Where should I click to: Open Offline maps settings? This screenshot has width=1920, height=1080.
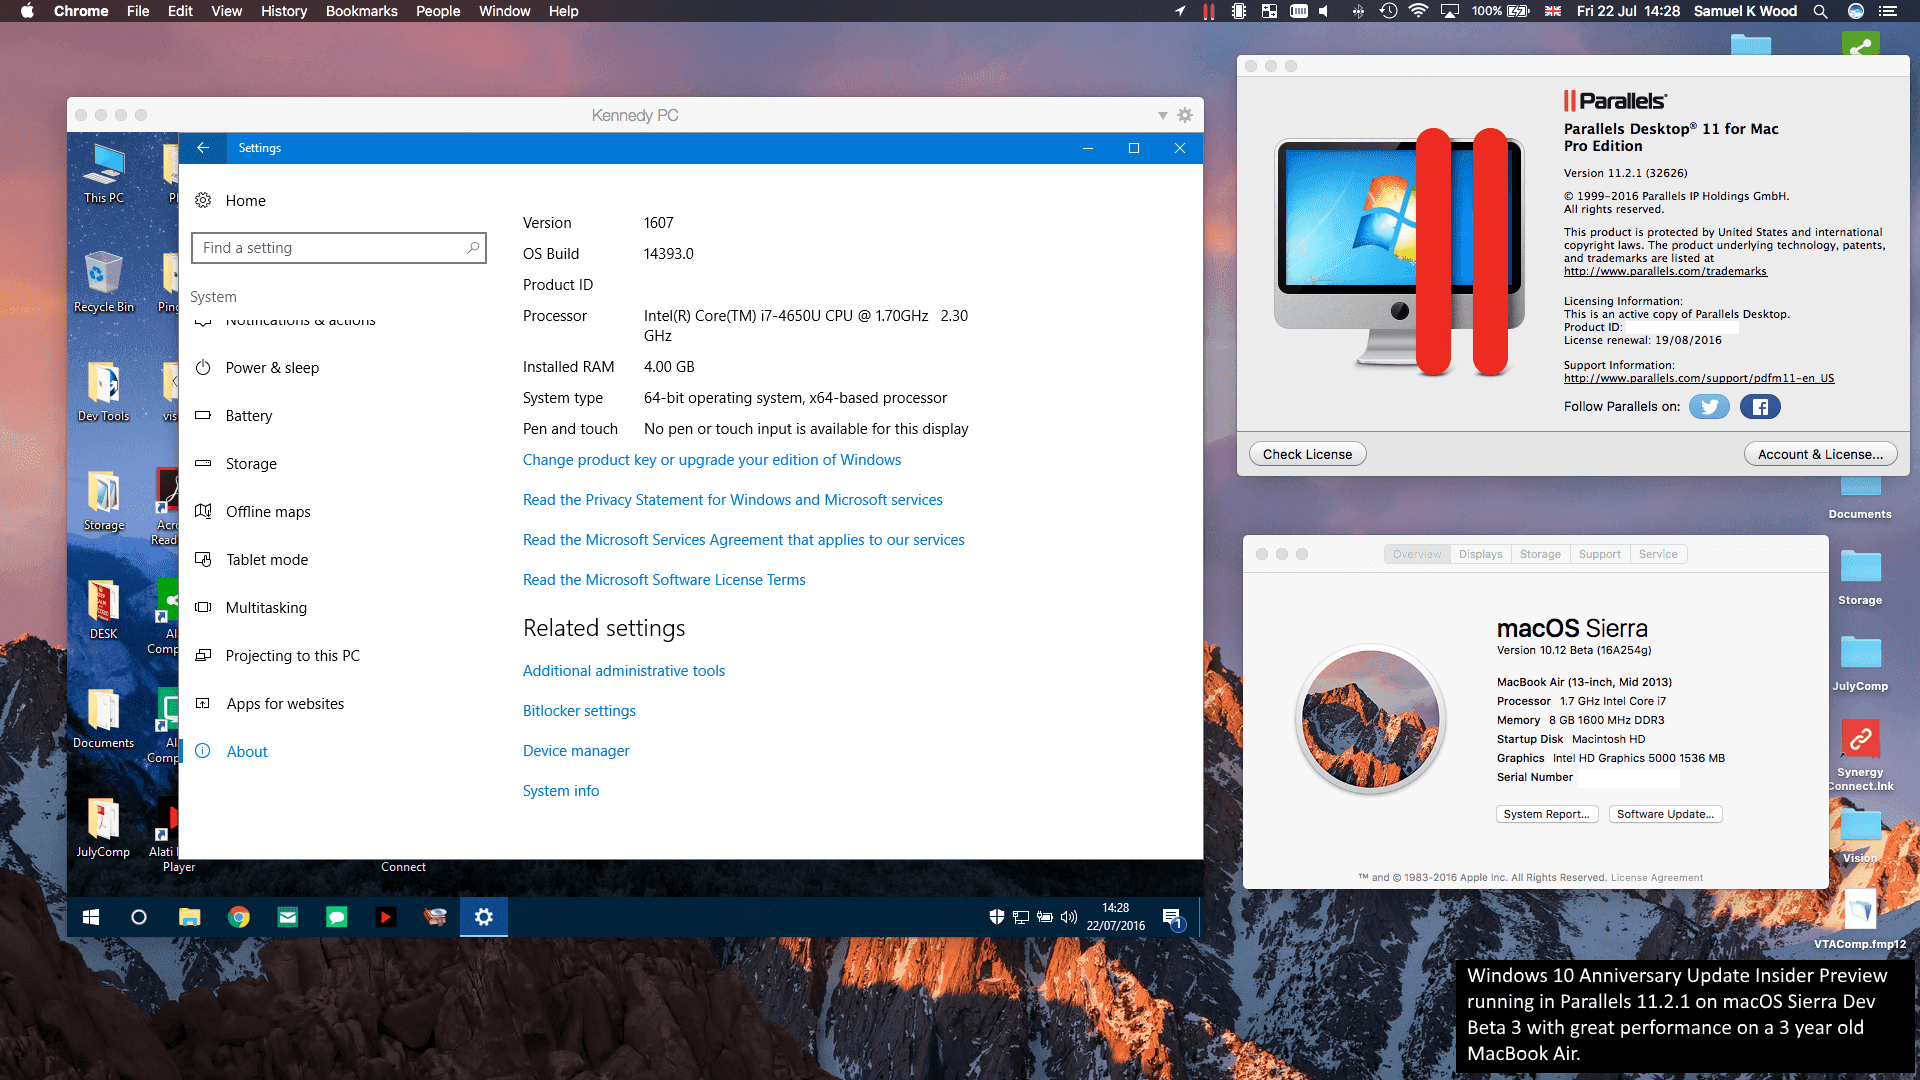point(268,512)
